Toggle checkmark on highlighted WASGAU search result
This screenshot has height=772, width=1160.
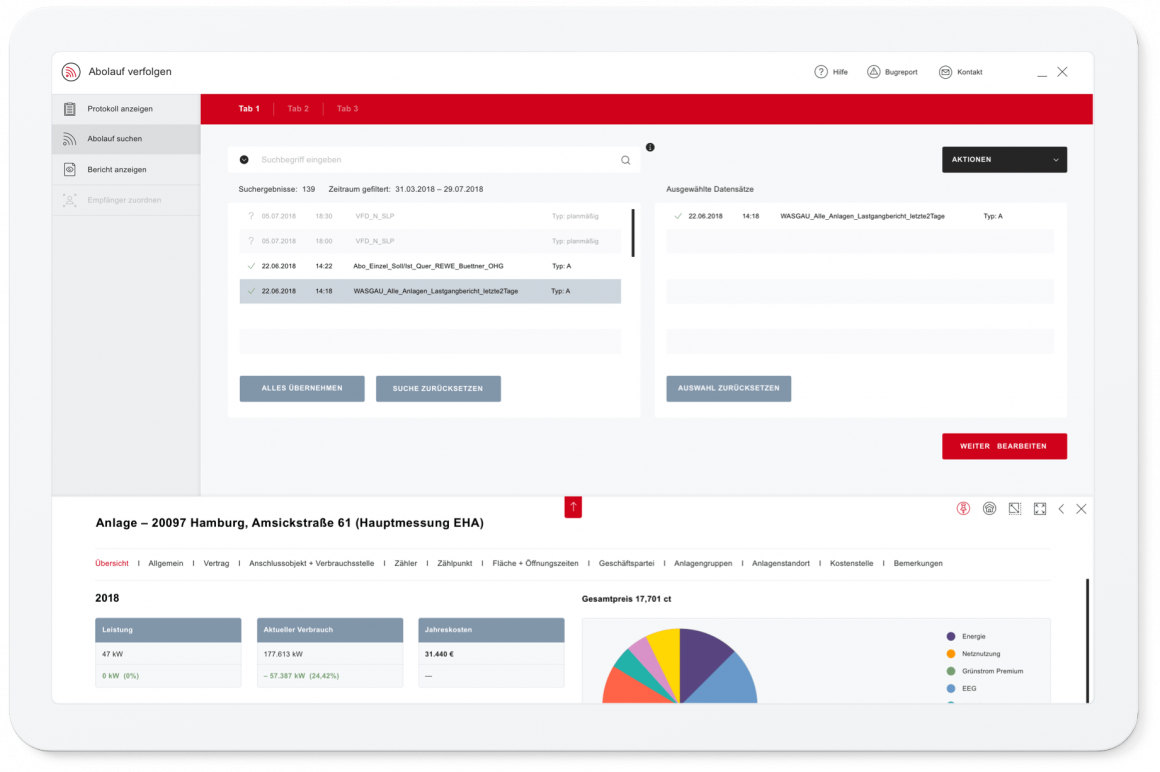click(251, 291)
